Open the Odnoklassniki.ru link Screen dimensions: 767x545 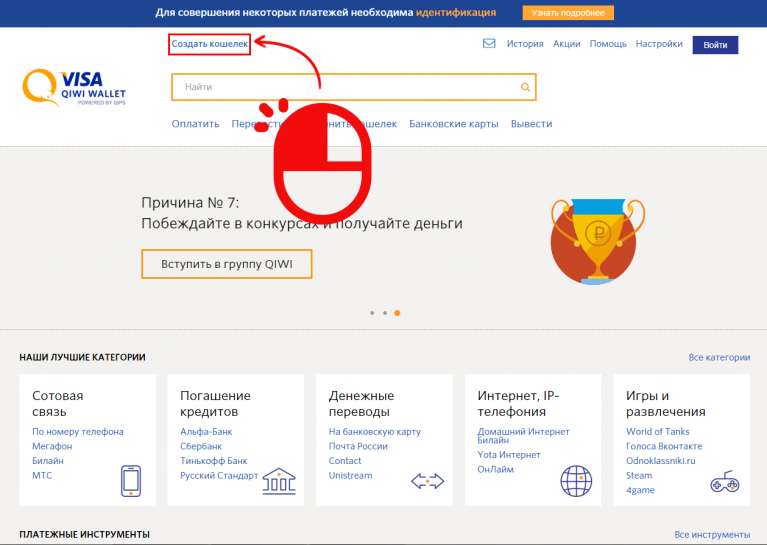[x=660, y=461]
